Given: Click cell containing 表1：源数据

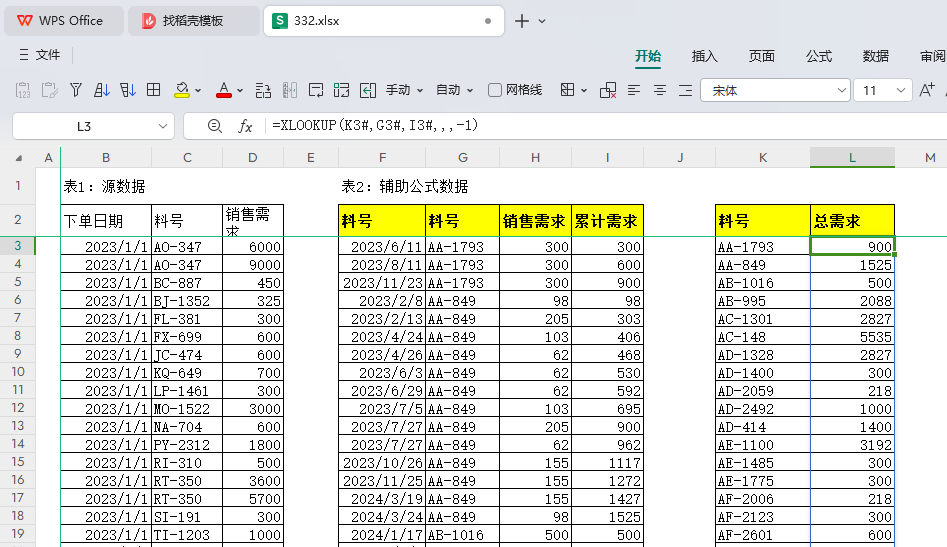Looking at the screenshot, I should pyautogui.click(x=104, y=187).
